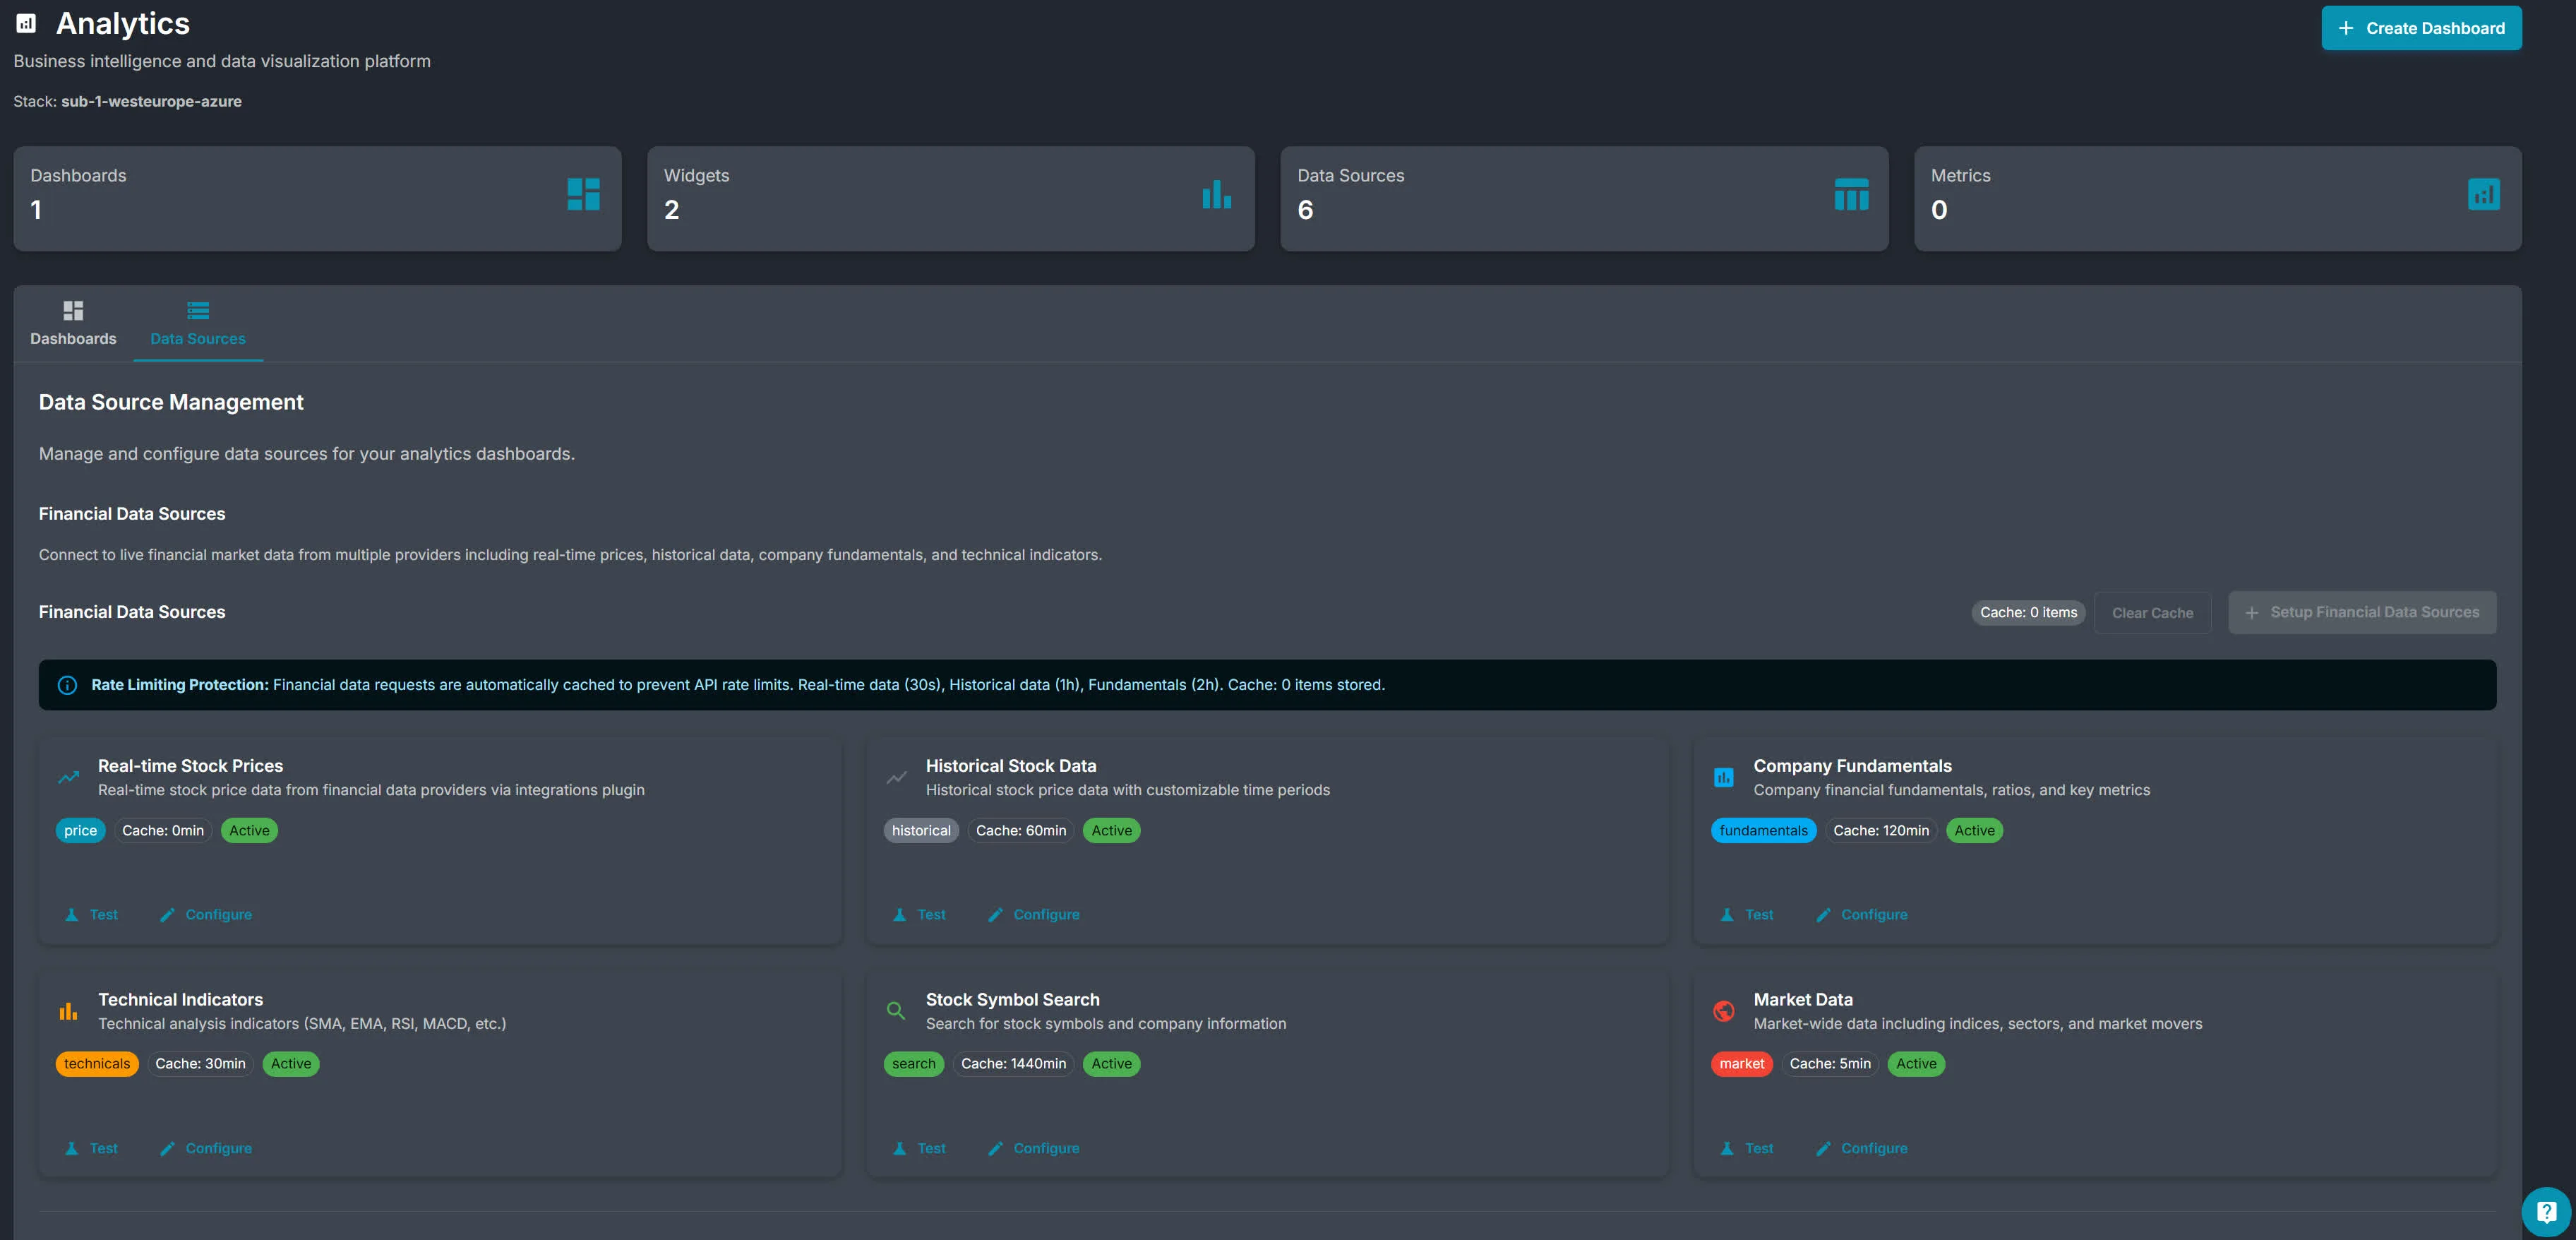Click the Metrics count card
The width and height of the screenshot is (2576, 1240).
pos(2218,199)
